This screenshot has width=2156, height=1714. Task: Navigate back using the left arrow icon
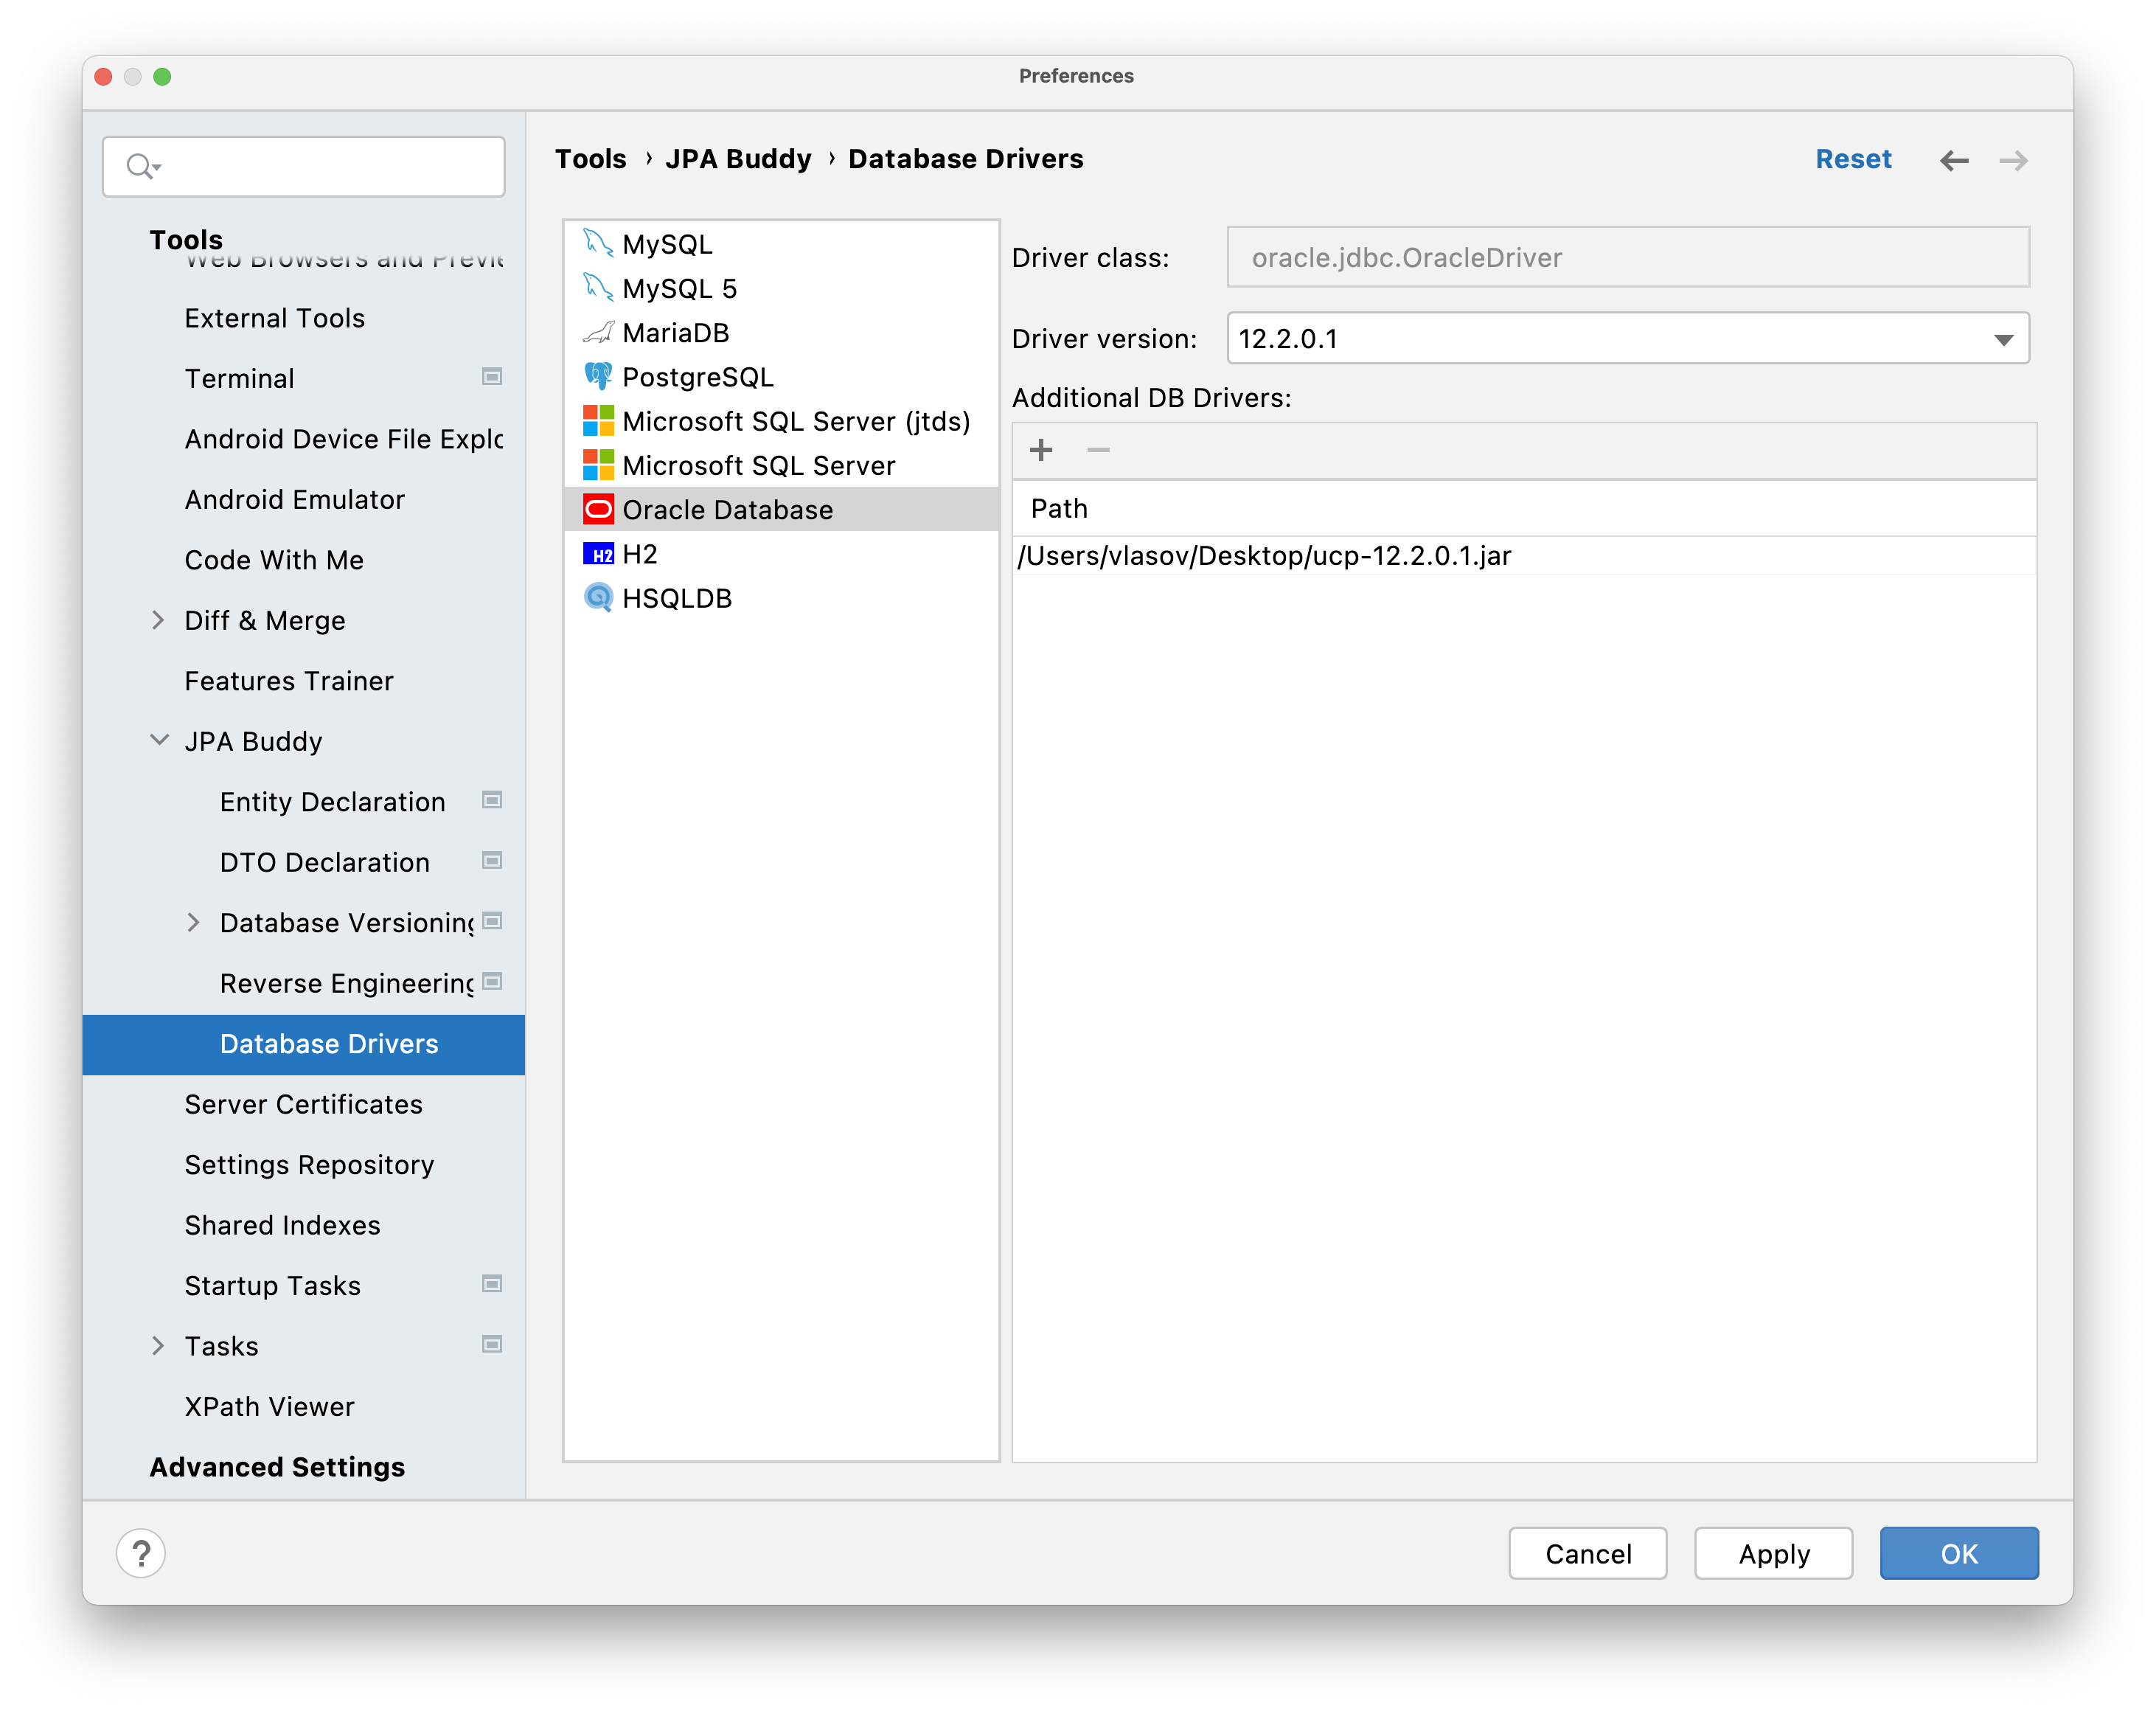tap(1954, 160)
